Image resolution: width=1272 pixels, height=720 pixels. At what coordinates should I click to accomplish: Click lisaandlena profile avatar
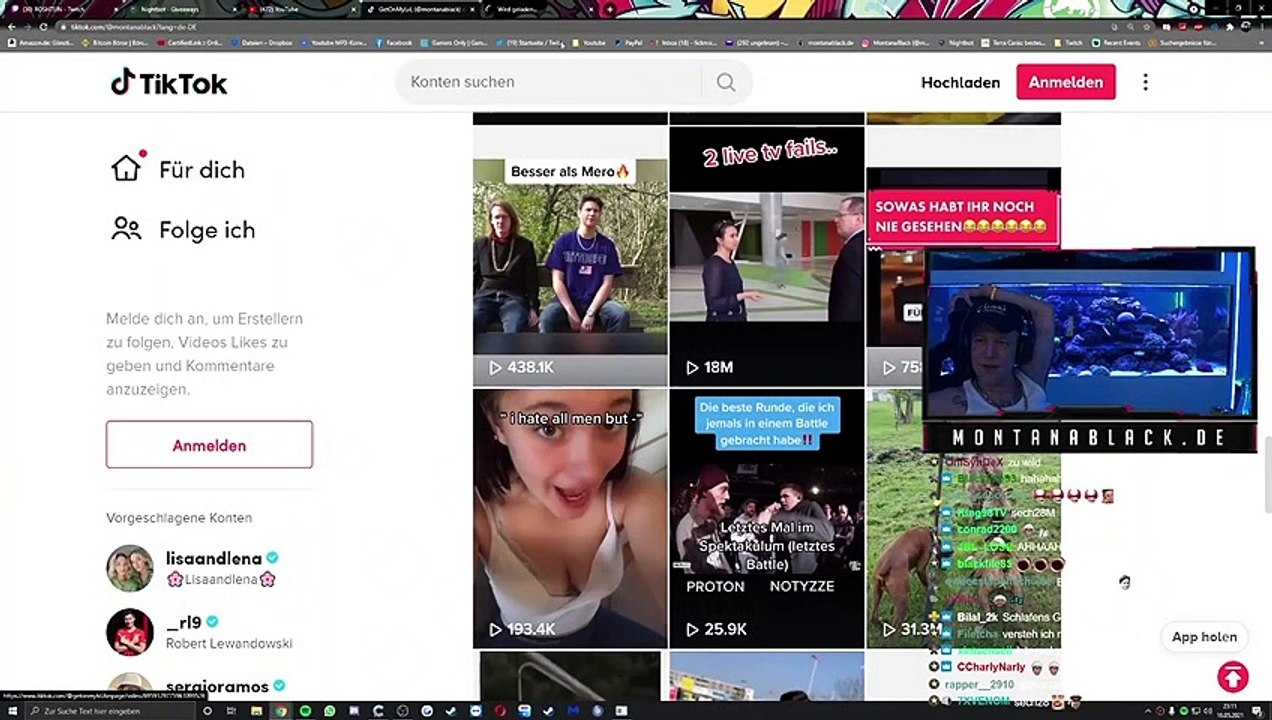pos(130,568)
